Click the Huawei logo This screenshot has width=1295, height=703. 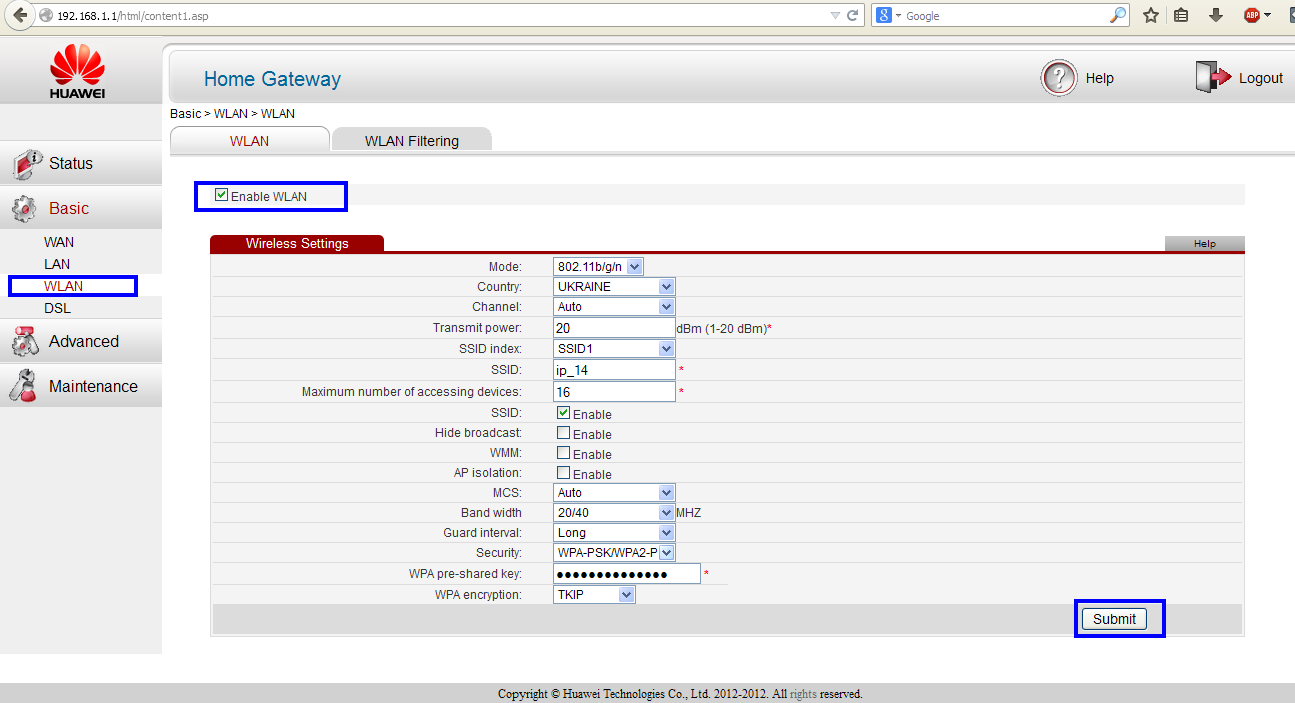click(78, 71)
